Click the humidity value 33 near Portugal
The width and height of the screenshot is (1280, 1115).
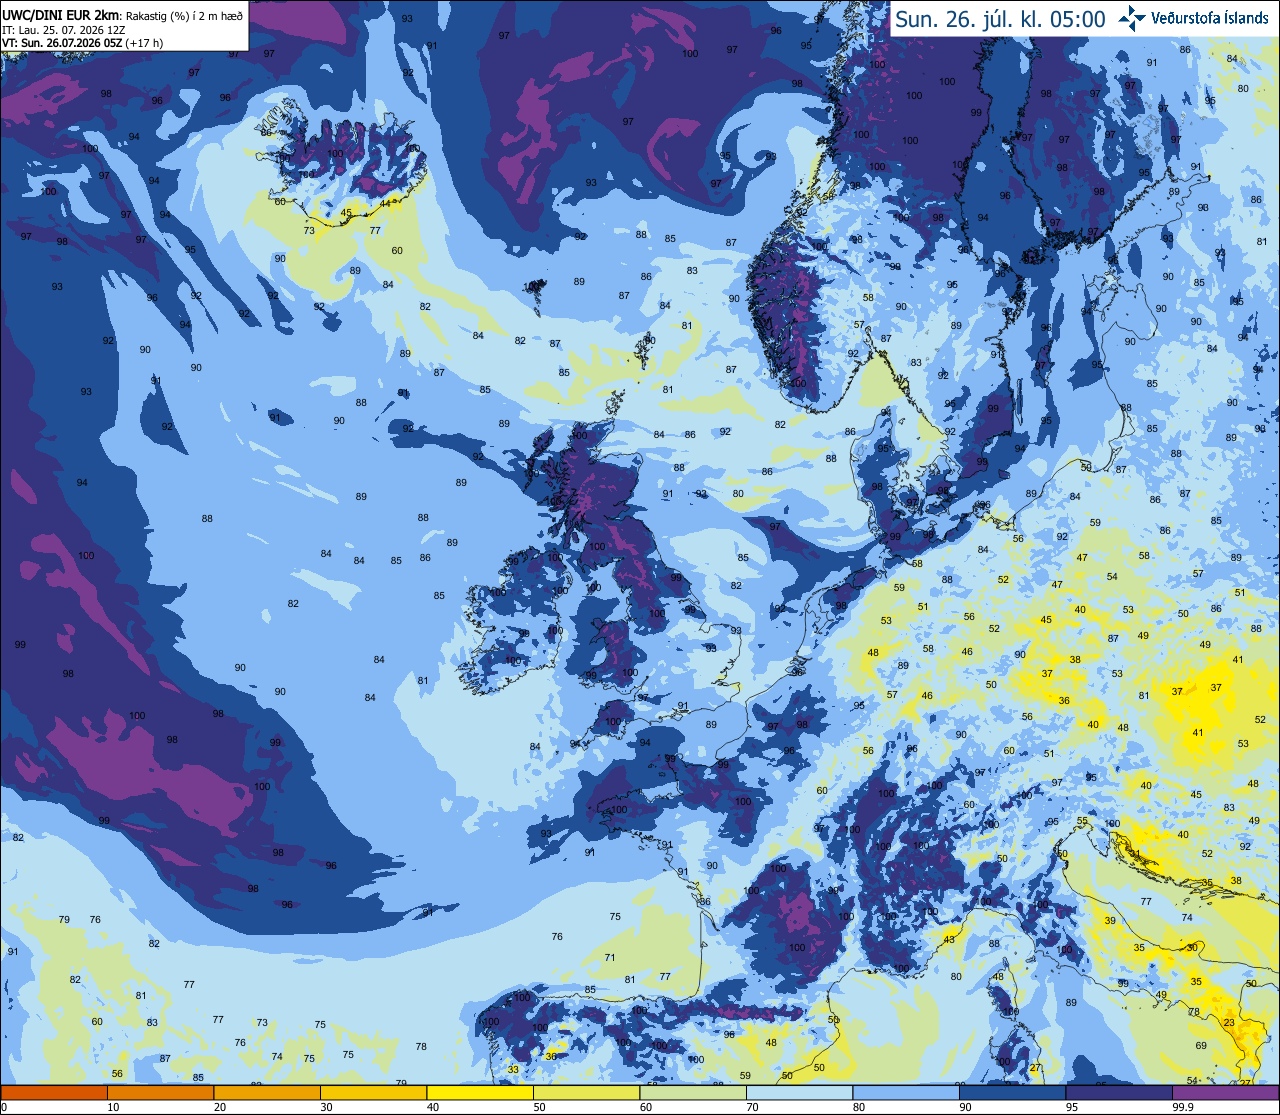pyautogui.click(x=513, y=1069)
